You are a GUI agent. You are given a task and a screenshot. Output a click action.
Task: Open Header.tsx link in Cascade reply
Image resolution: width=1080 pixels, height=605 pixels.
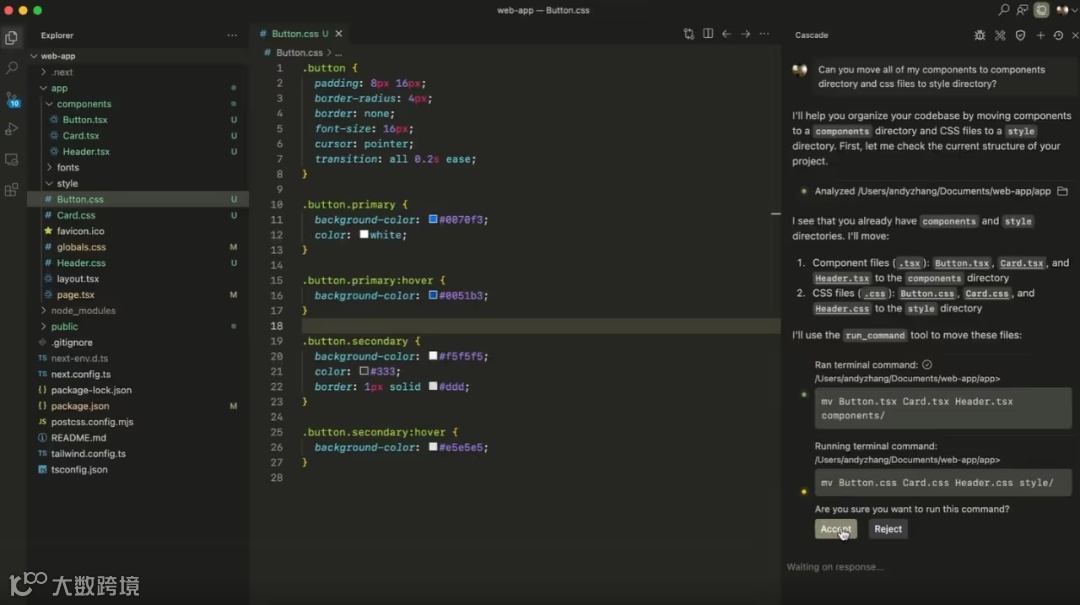click(x=842, y=278)
